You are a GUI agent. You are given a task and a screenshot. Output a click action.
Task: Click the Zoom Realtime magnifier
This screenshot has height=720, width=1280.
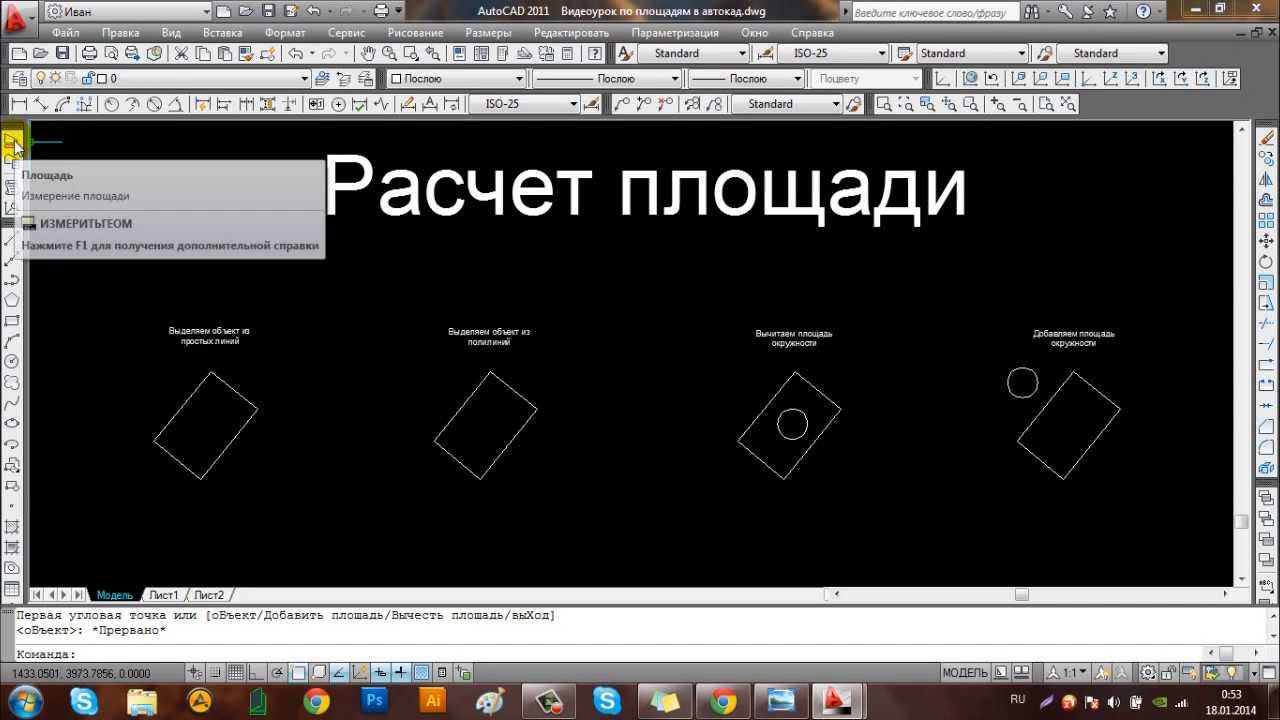[x=389, y=53]
